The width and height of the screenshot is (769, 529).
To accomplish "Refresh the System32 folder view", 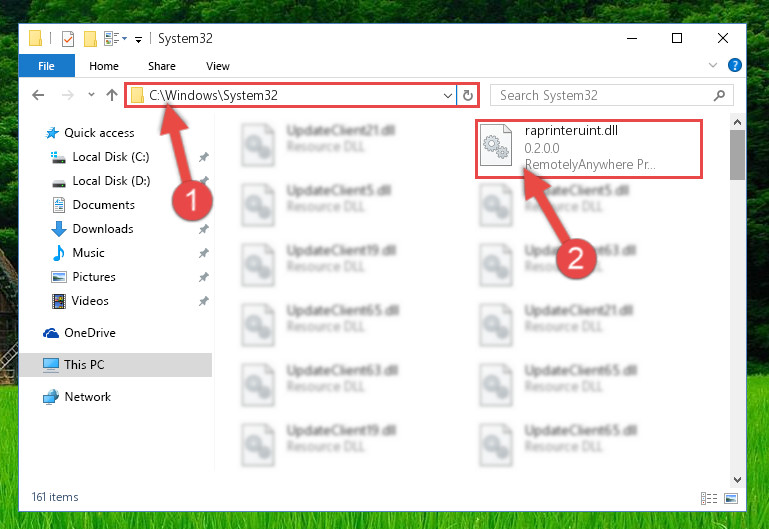I will pyautogui.click(x=467, y=95).
